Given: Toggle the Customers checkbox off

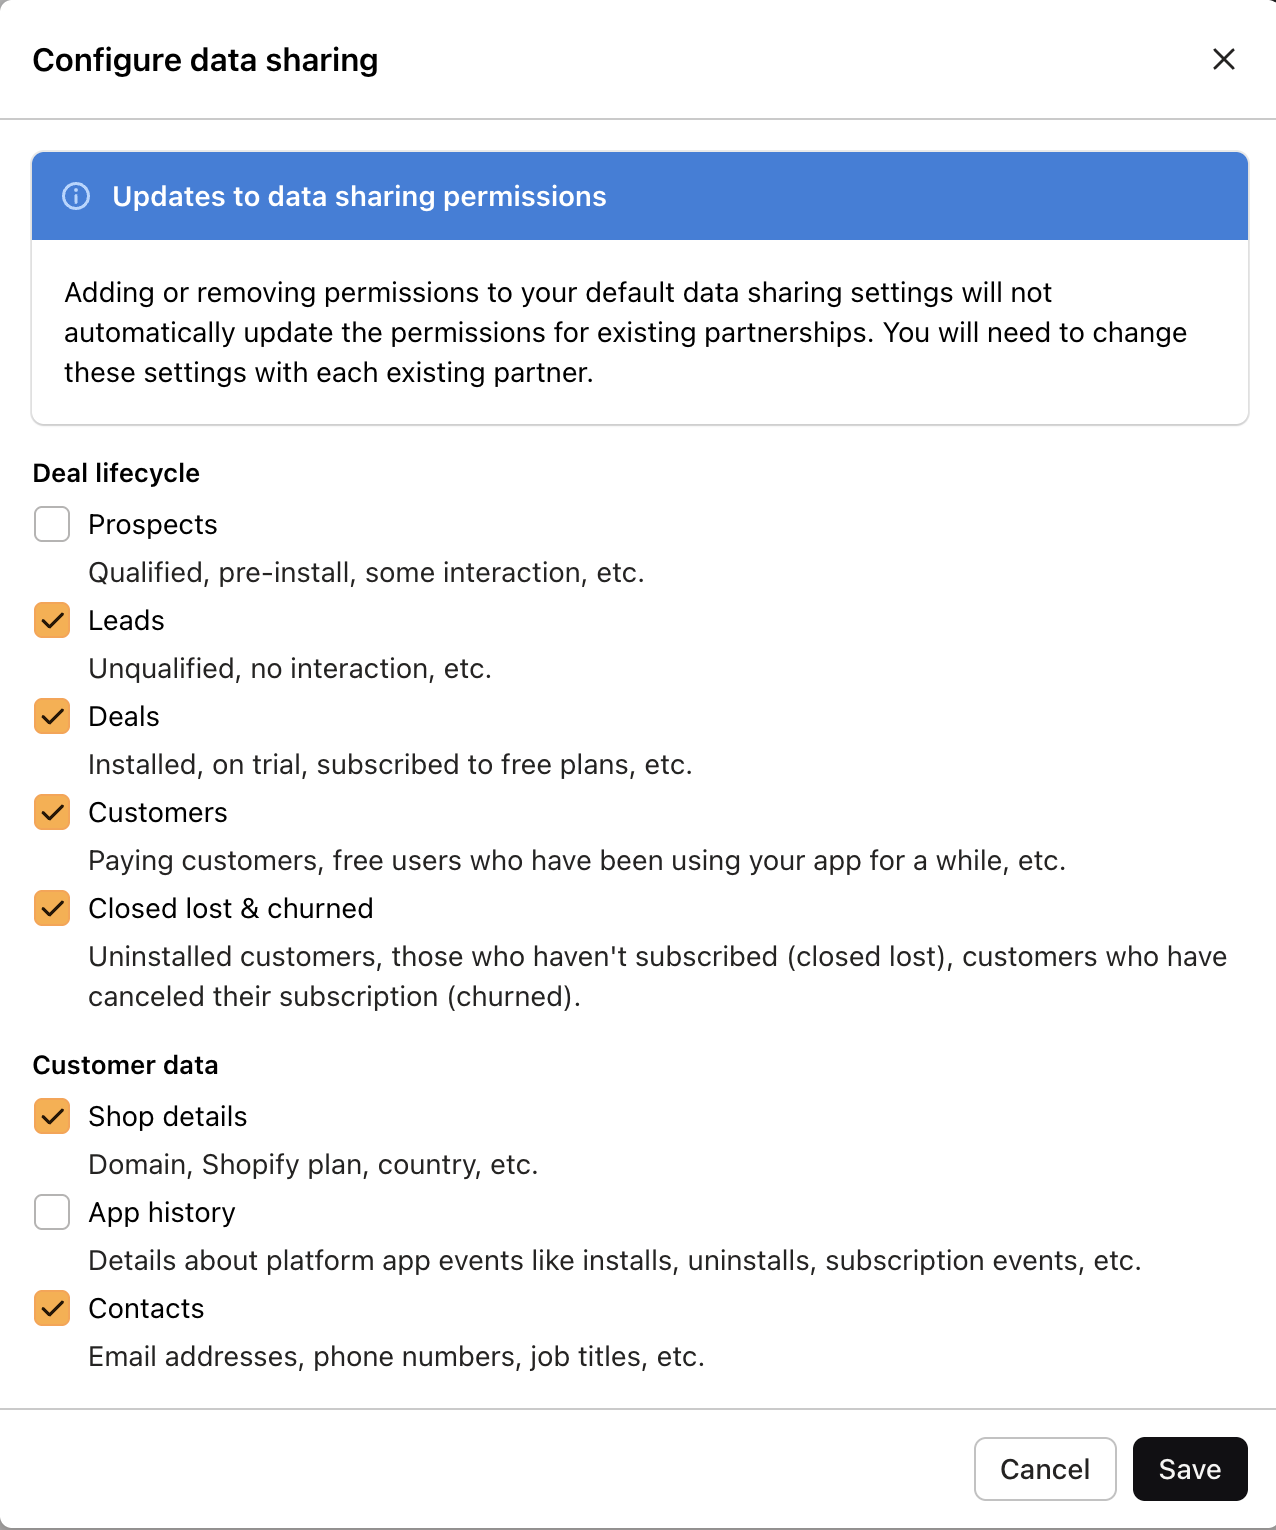Looking at the screenshot, I should tap(51, 812).
